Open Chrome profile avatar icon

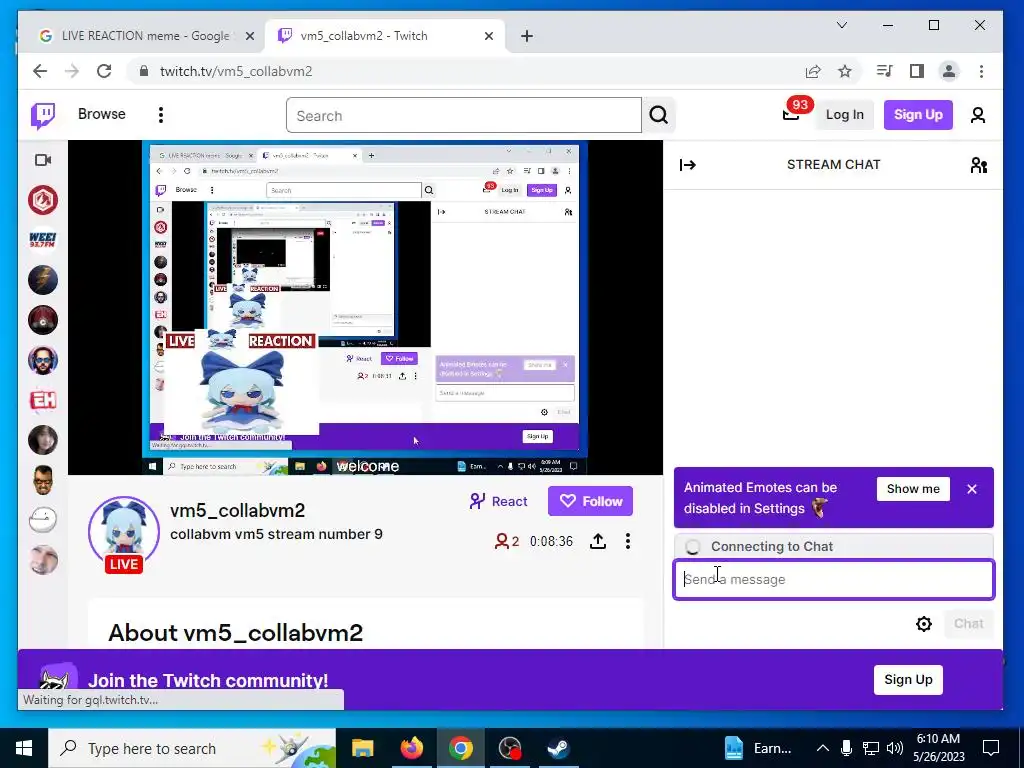(949, 71)
